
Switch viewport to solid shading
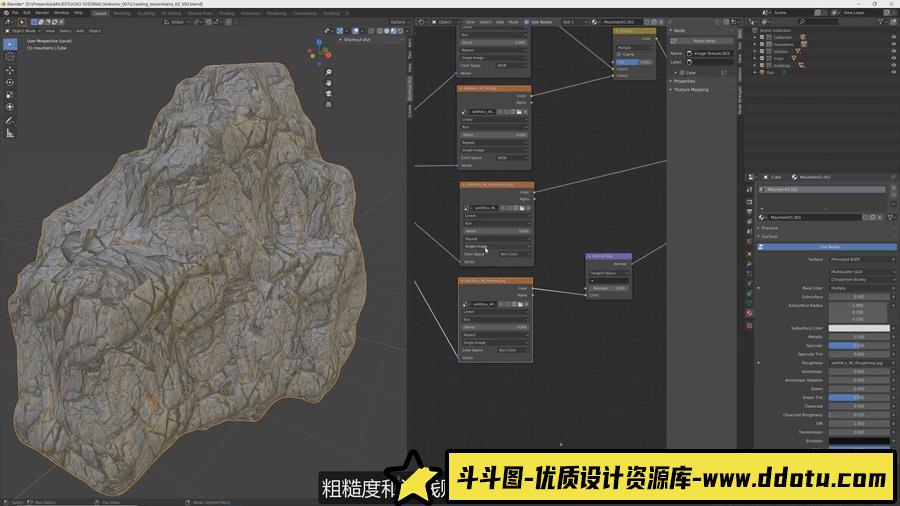387,31
